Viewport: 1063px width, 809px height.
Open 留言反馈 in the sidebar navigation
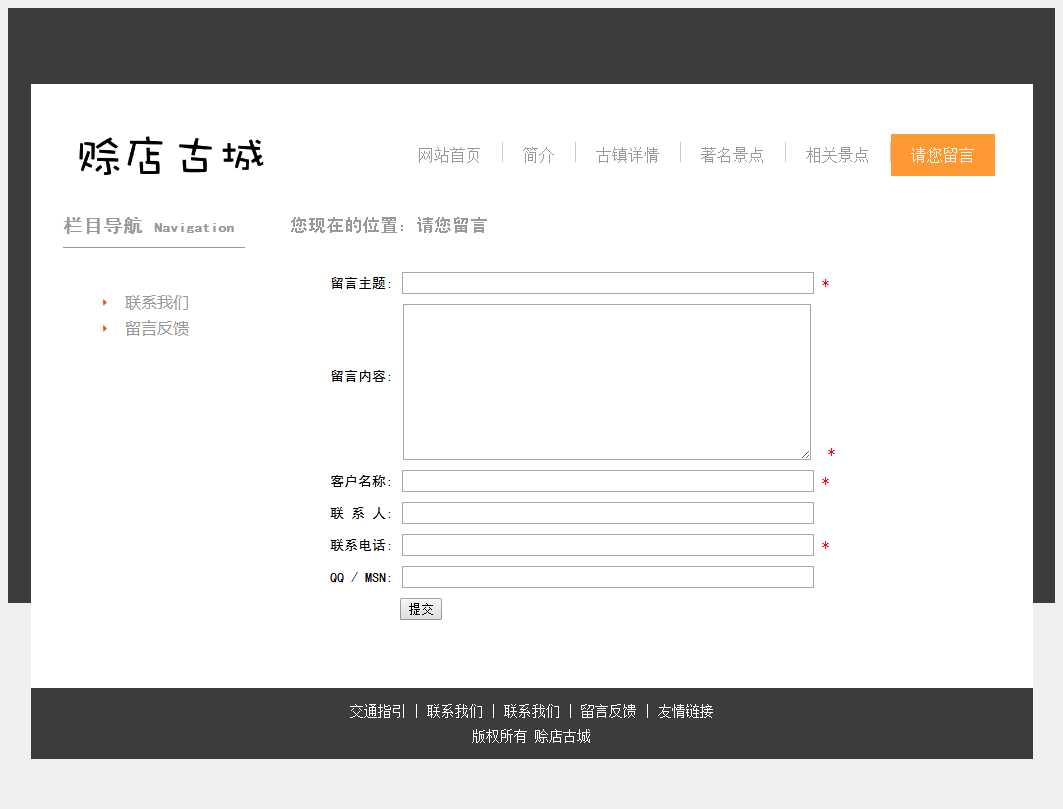(x=157, y=329)
